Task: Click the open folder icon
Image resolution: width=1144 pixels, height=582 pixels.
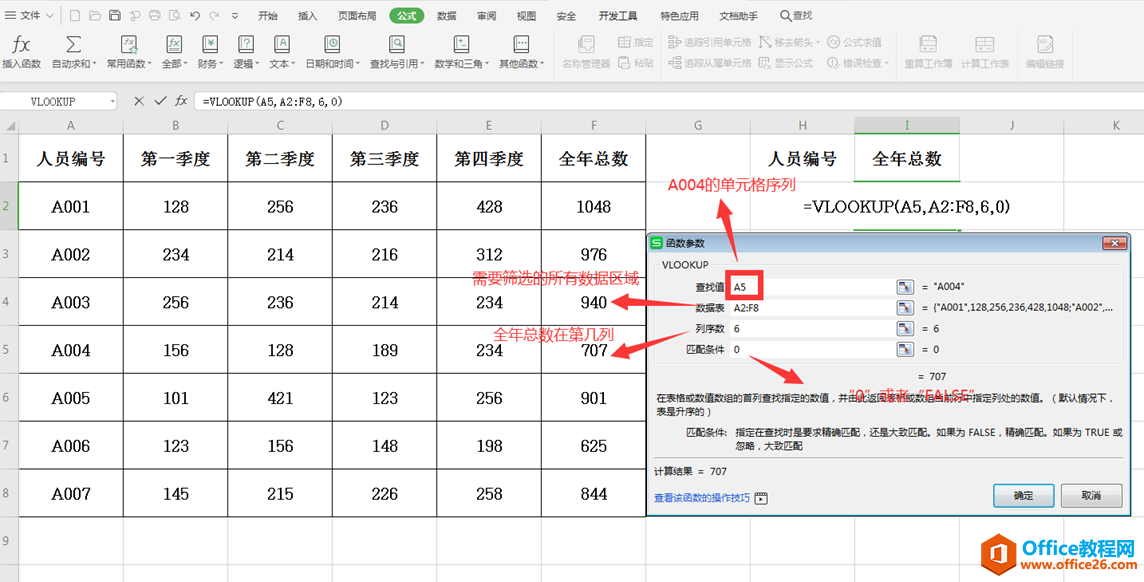Action: pyautogui.click(x=95, y=15)
